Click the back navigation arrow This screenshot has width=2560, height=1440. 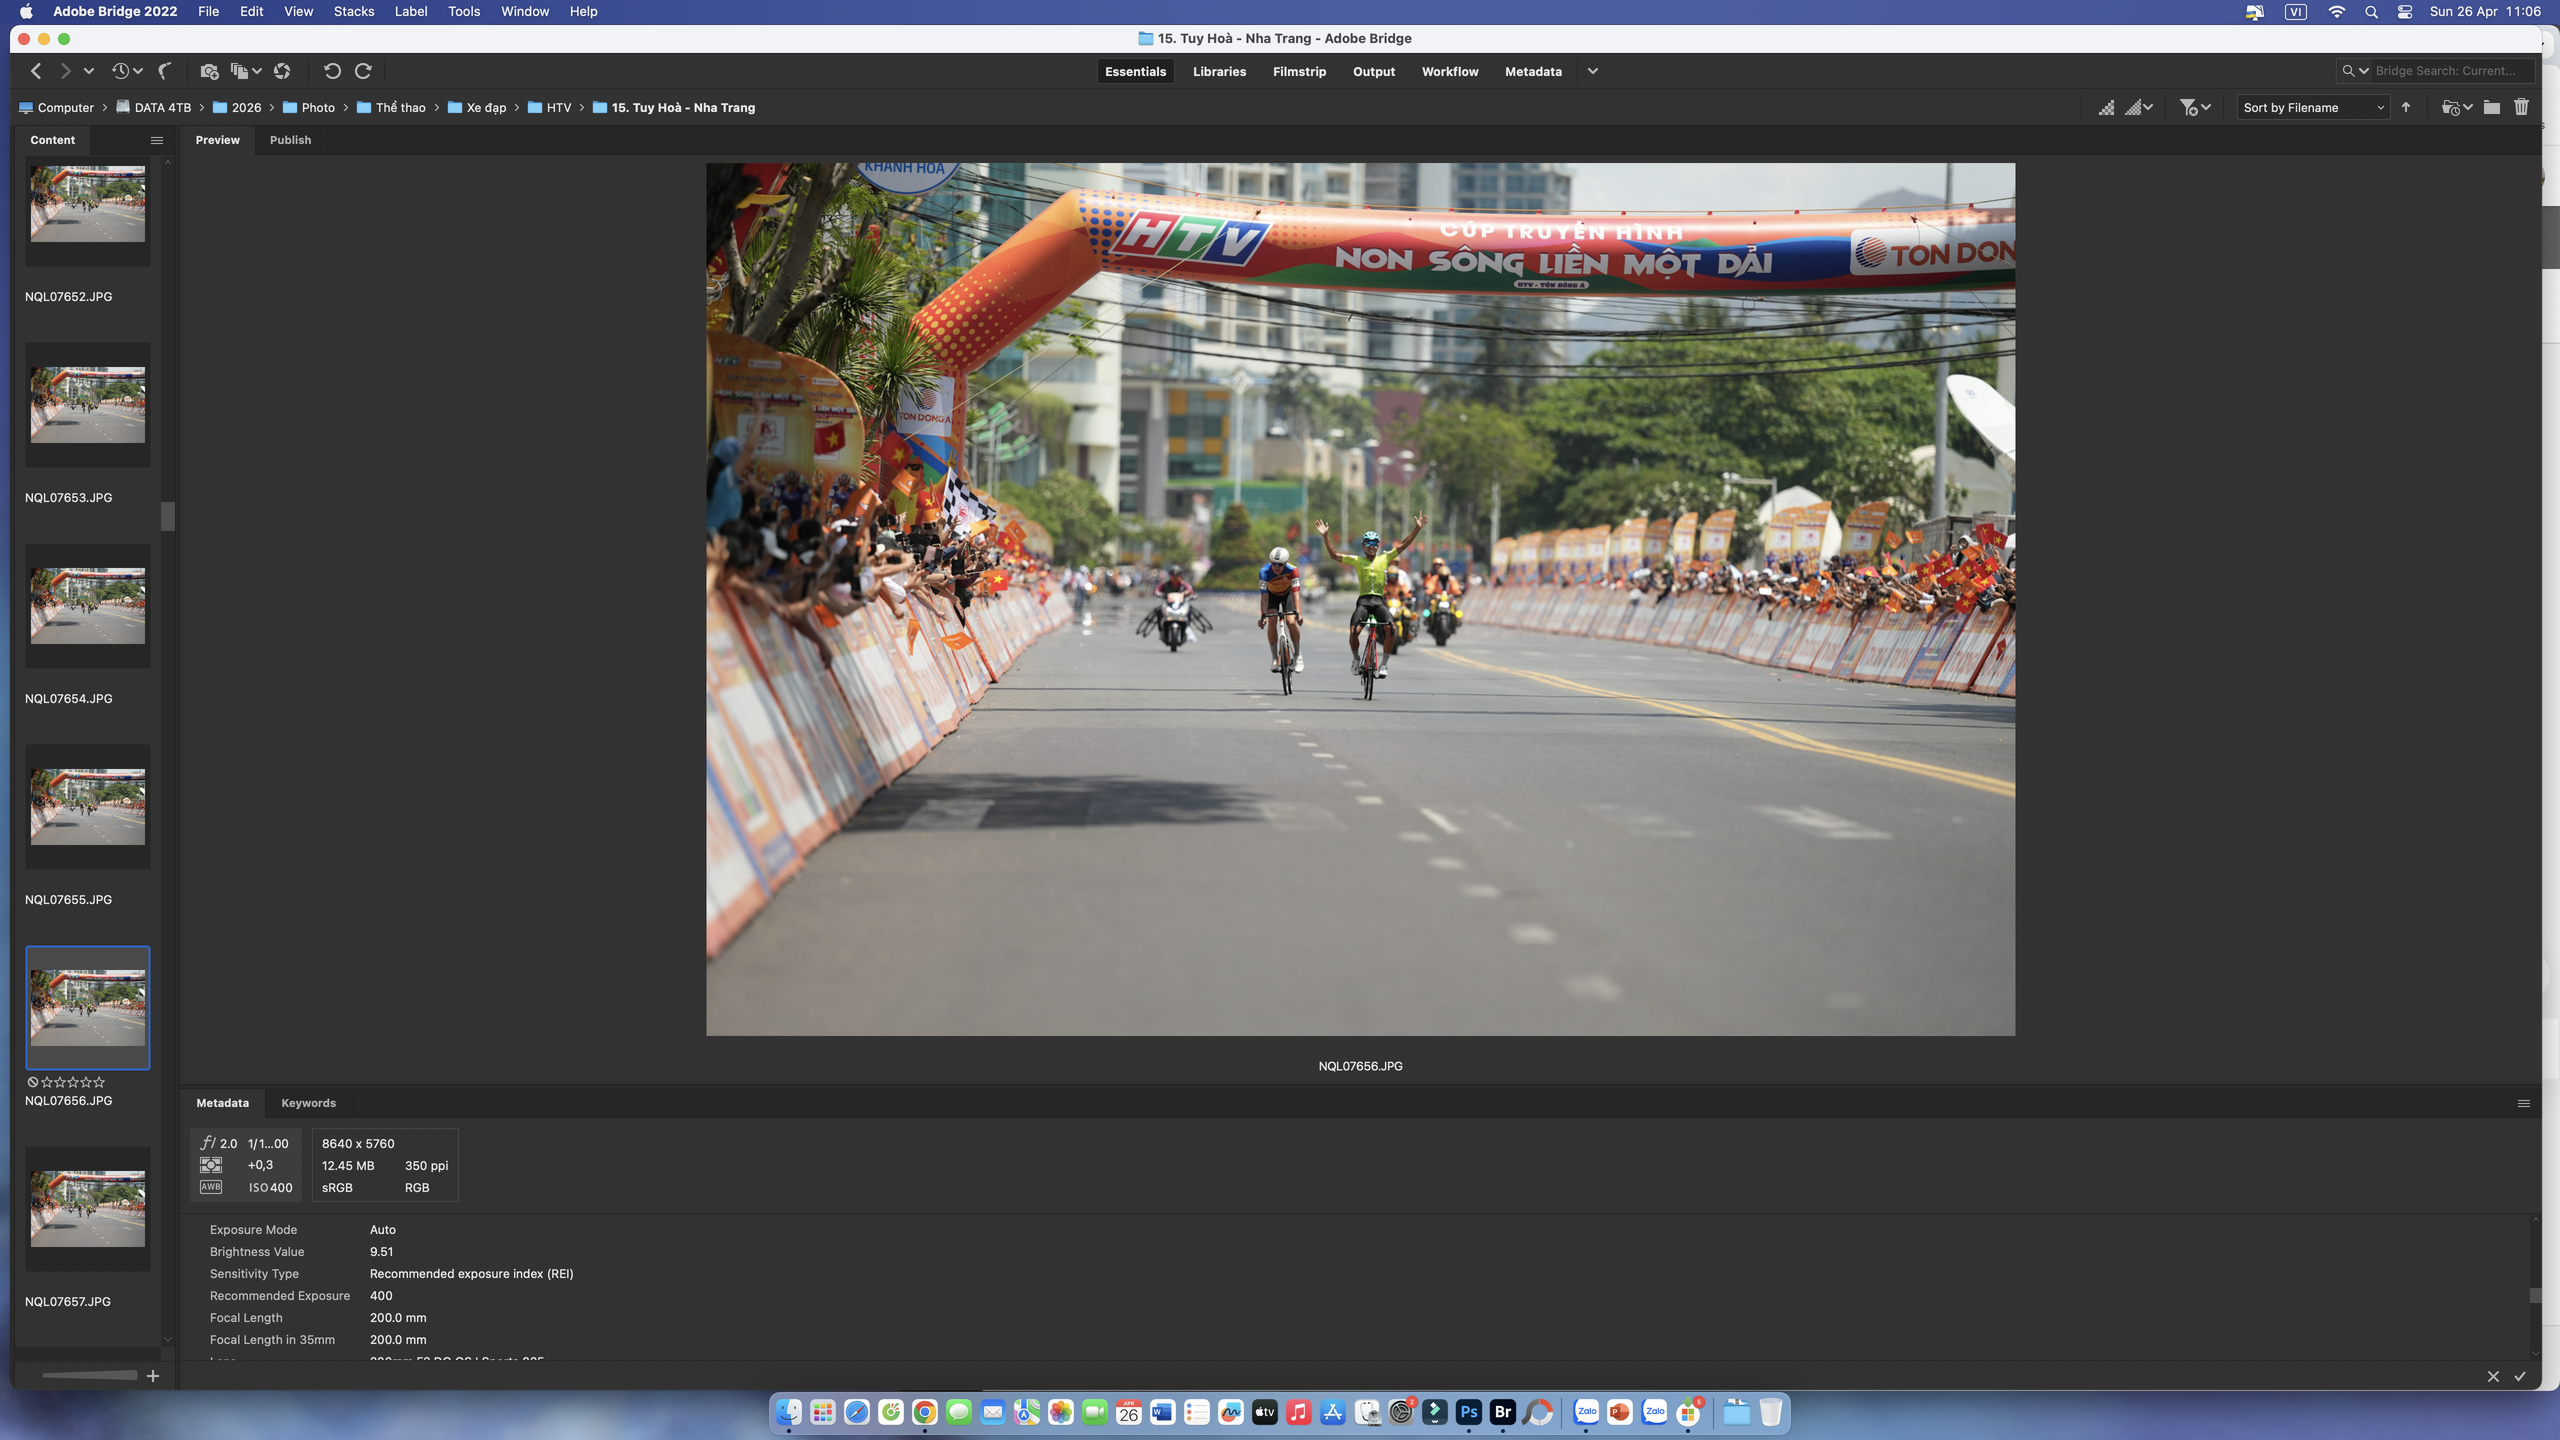(35, 71)
